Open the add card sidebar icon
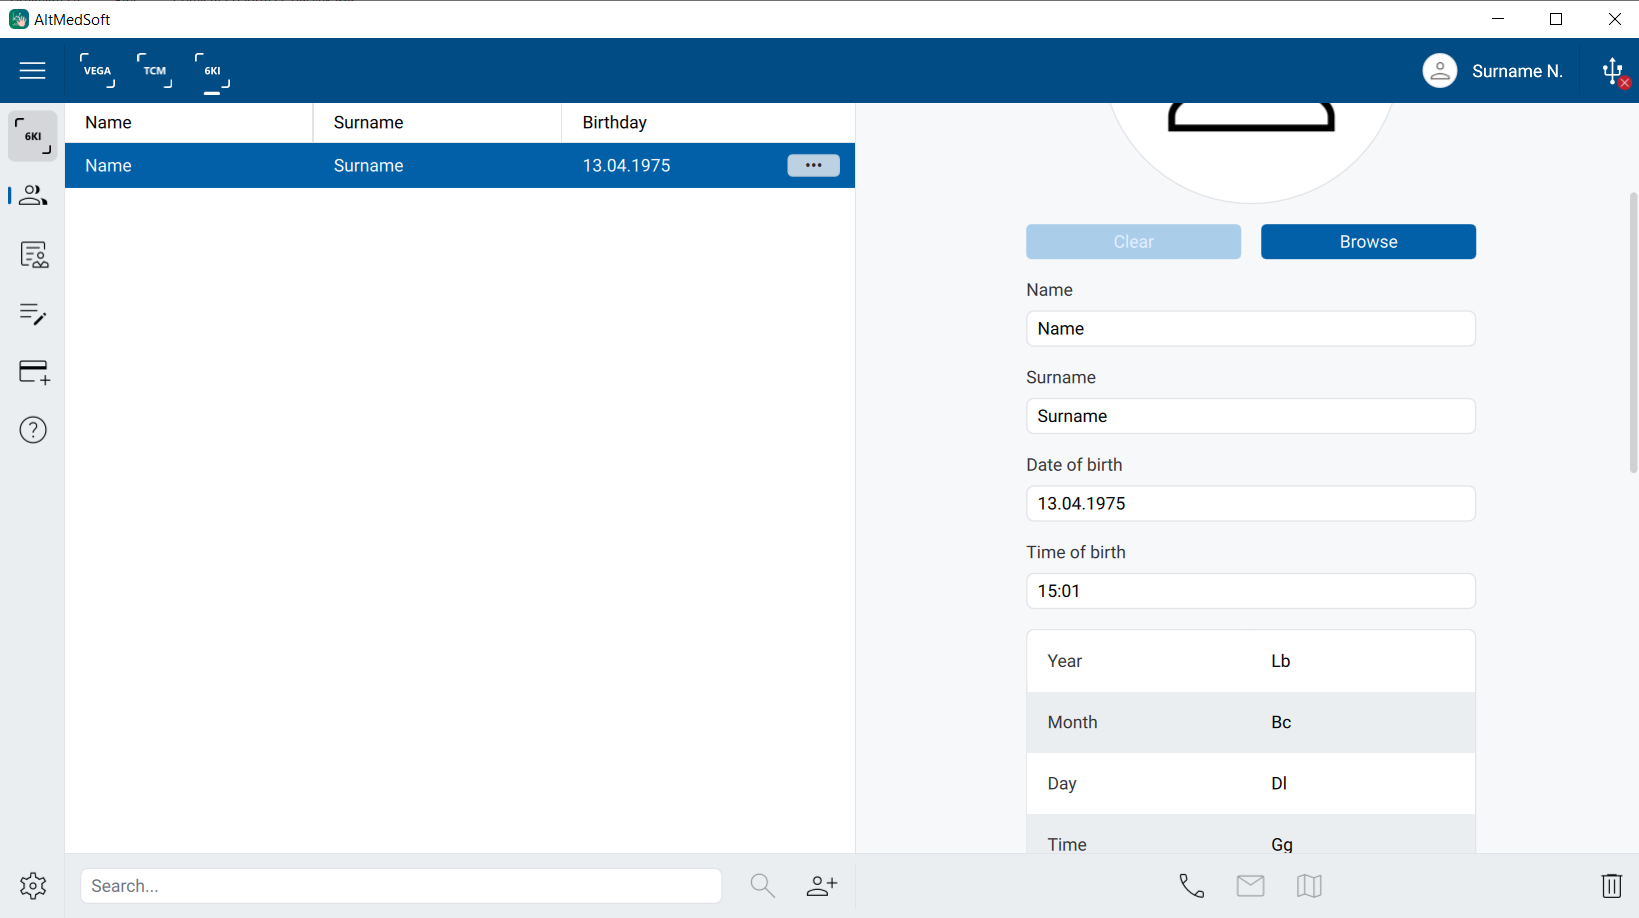The height and width of the screenshot is (918, 1639). (x=33, y=372)
